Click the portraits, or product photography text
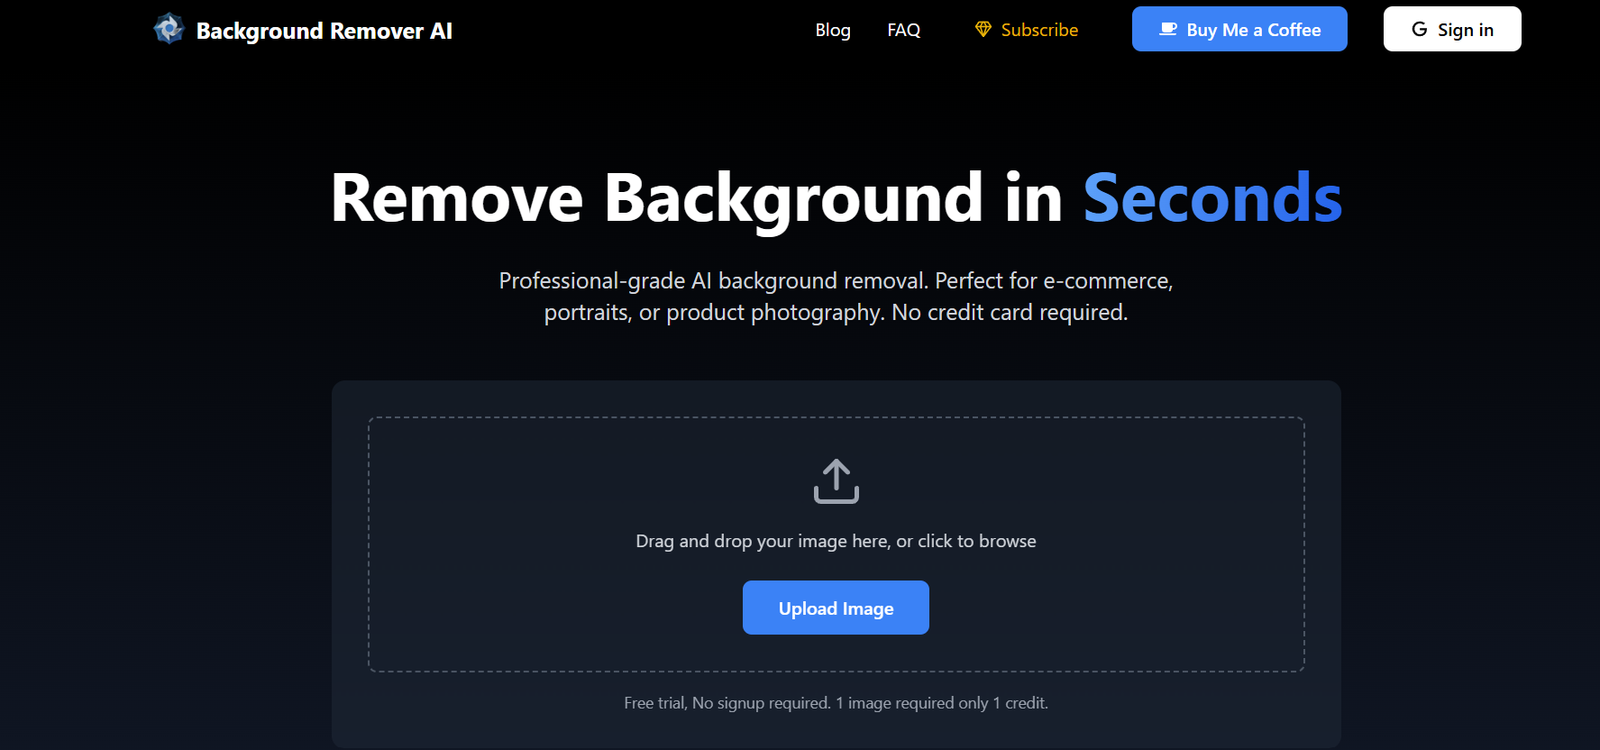Viewport: 1600px width, 750px height. pyautogui.click(x=714, y=313)
